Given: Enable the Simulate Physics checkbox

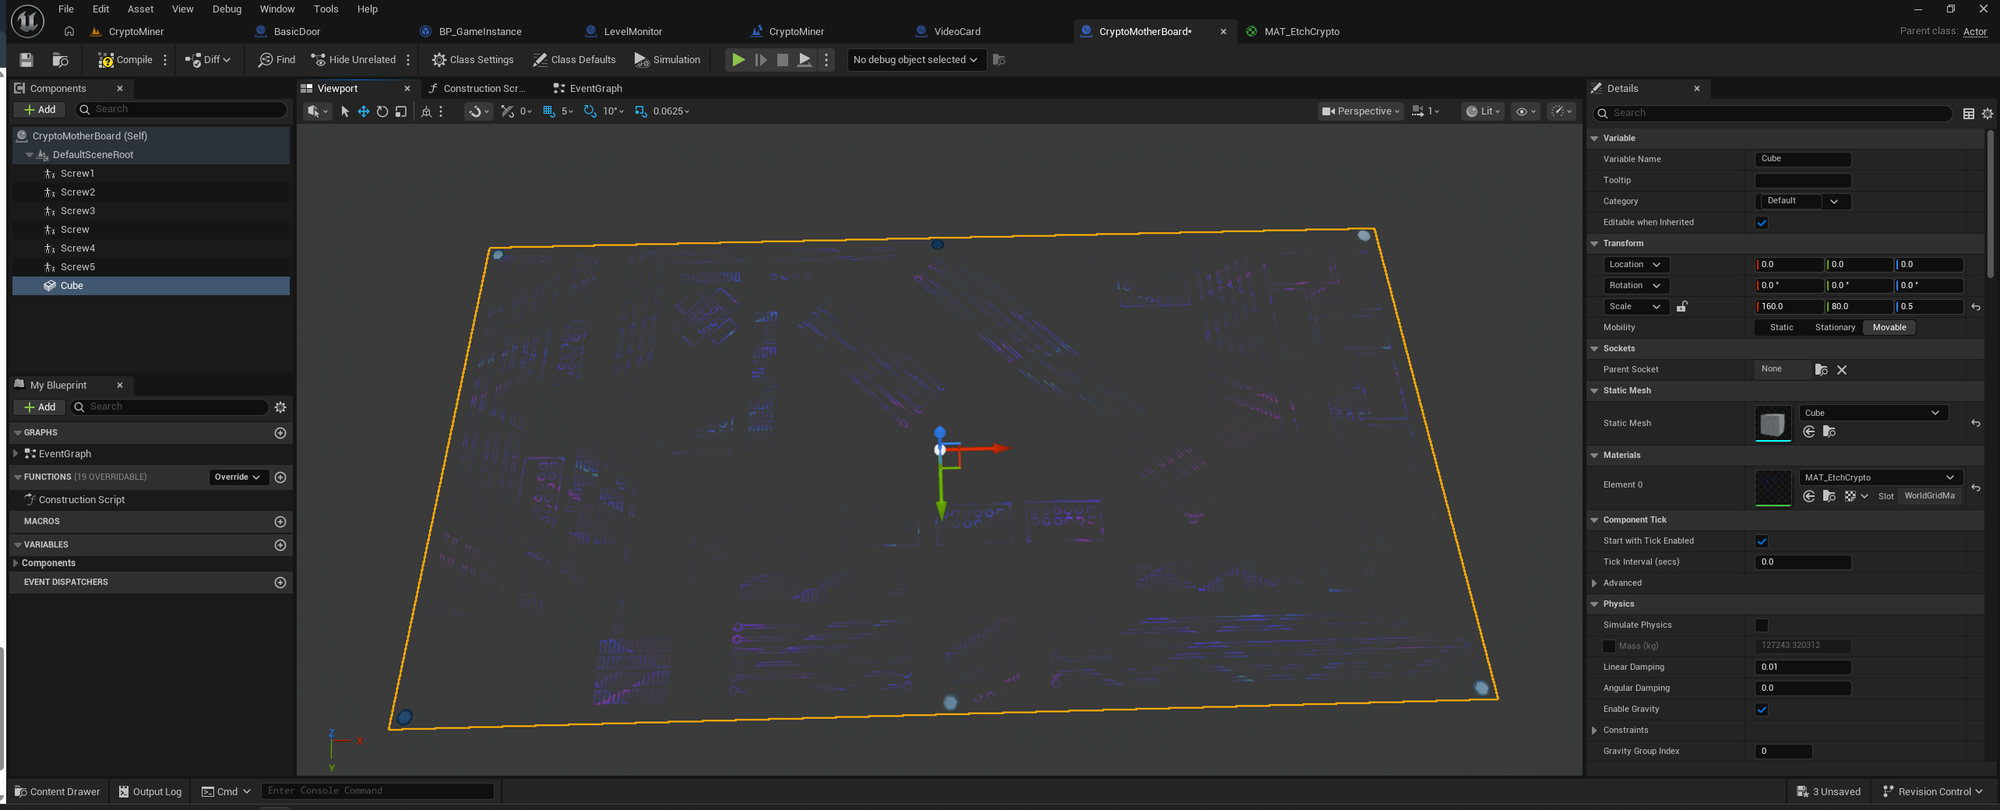Looking at the screenshot, I should pyautogui.click(x=1762, y=625).
